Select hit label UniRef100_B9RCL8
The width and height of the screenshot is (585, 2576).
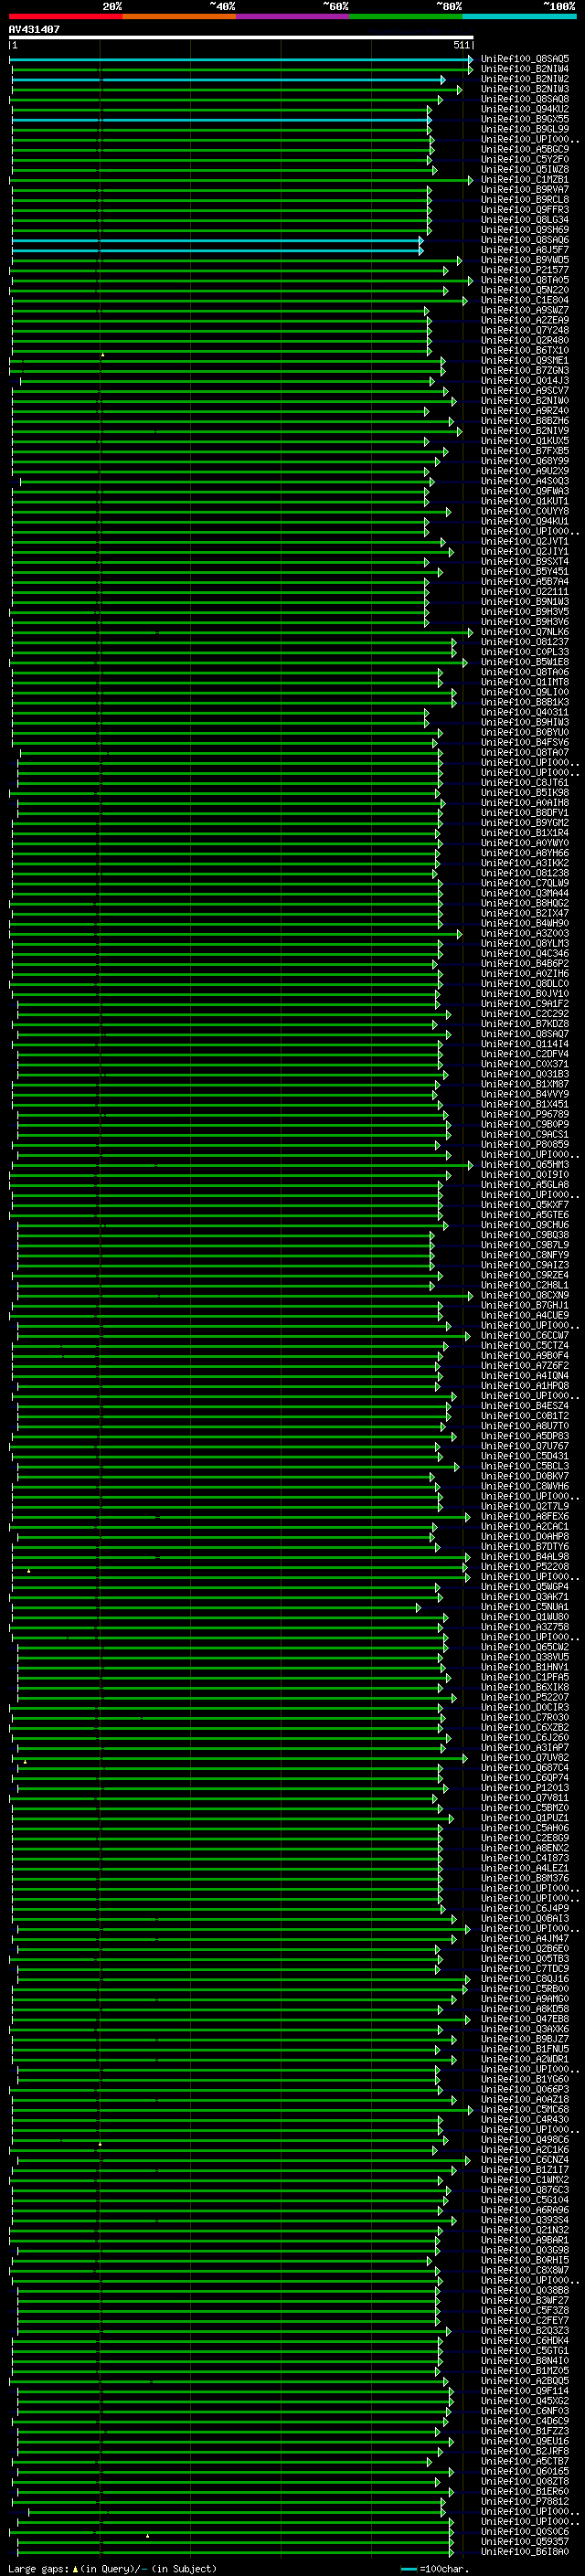(525, 199)
